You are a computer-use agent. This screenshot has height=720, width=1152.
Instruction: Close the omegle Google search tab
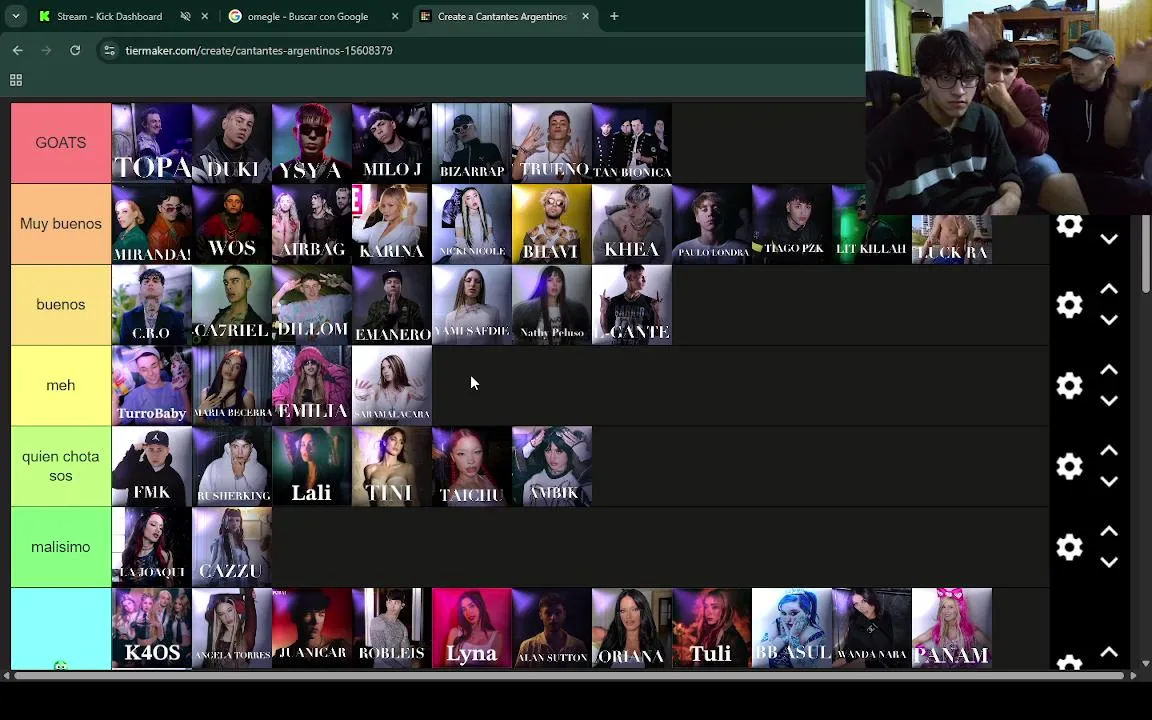[x=395, y=16]
